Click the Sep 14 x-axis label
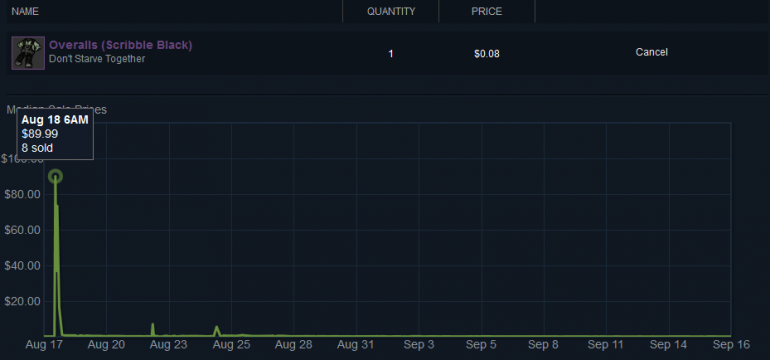This screenshot has height=360, width=770. (x=668, y=345)
